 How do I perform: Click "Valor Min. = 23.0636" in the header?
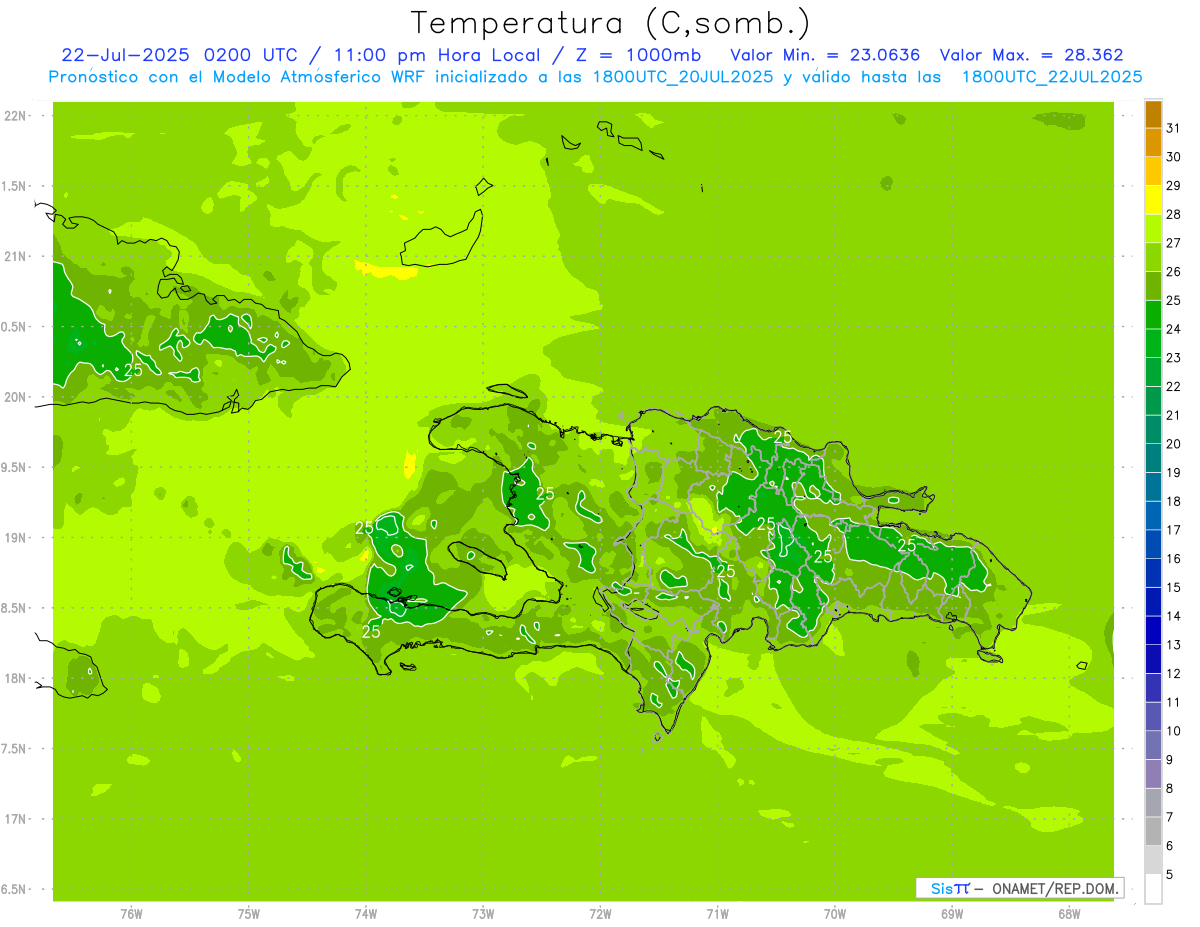[x=825, y=55]
